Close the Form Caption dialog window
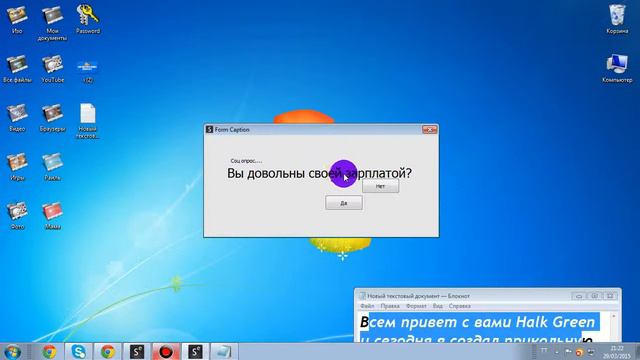 pyautogui.click(x=429, y=129)
